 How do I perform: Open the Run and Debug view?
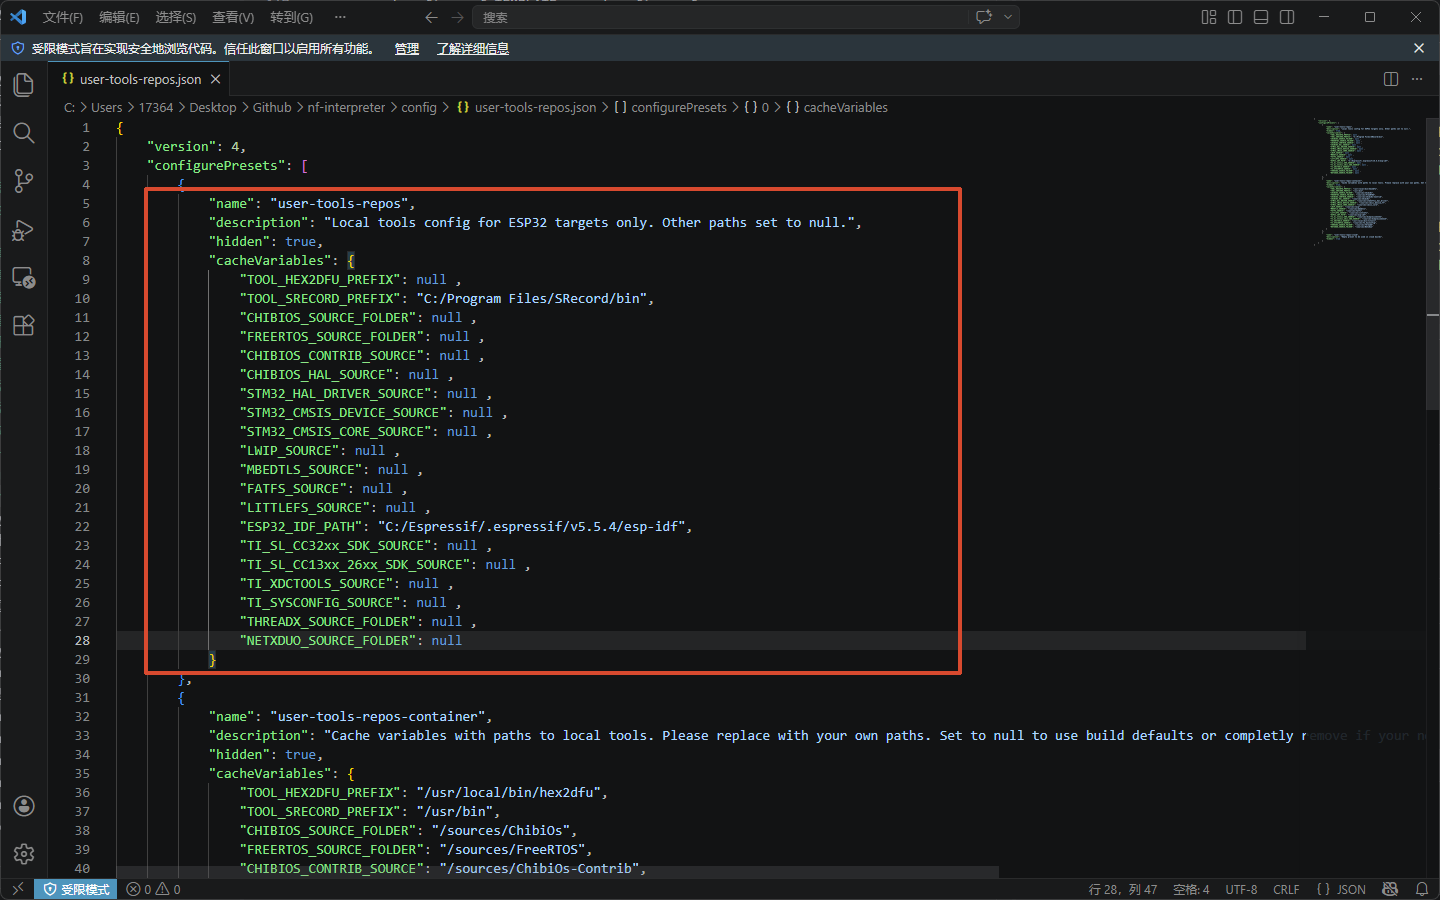[x=24, y=230]
